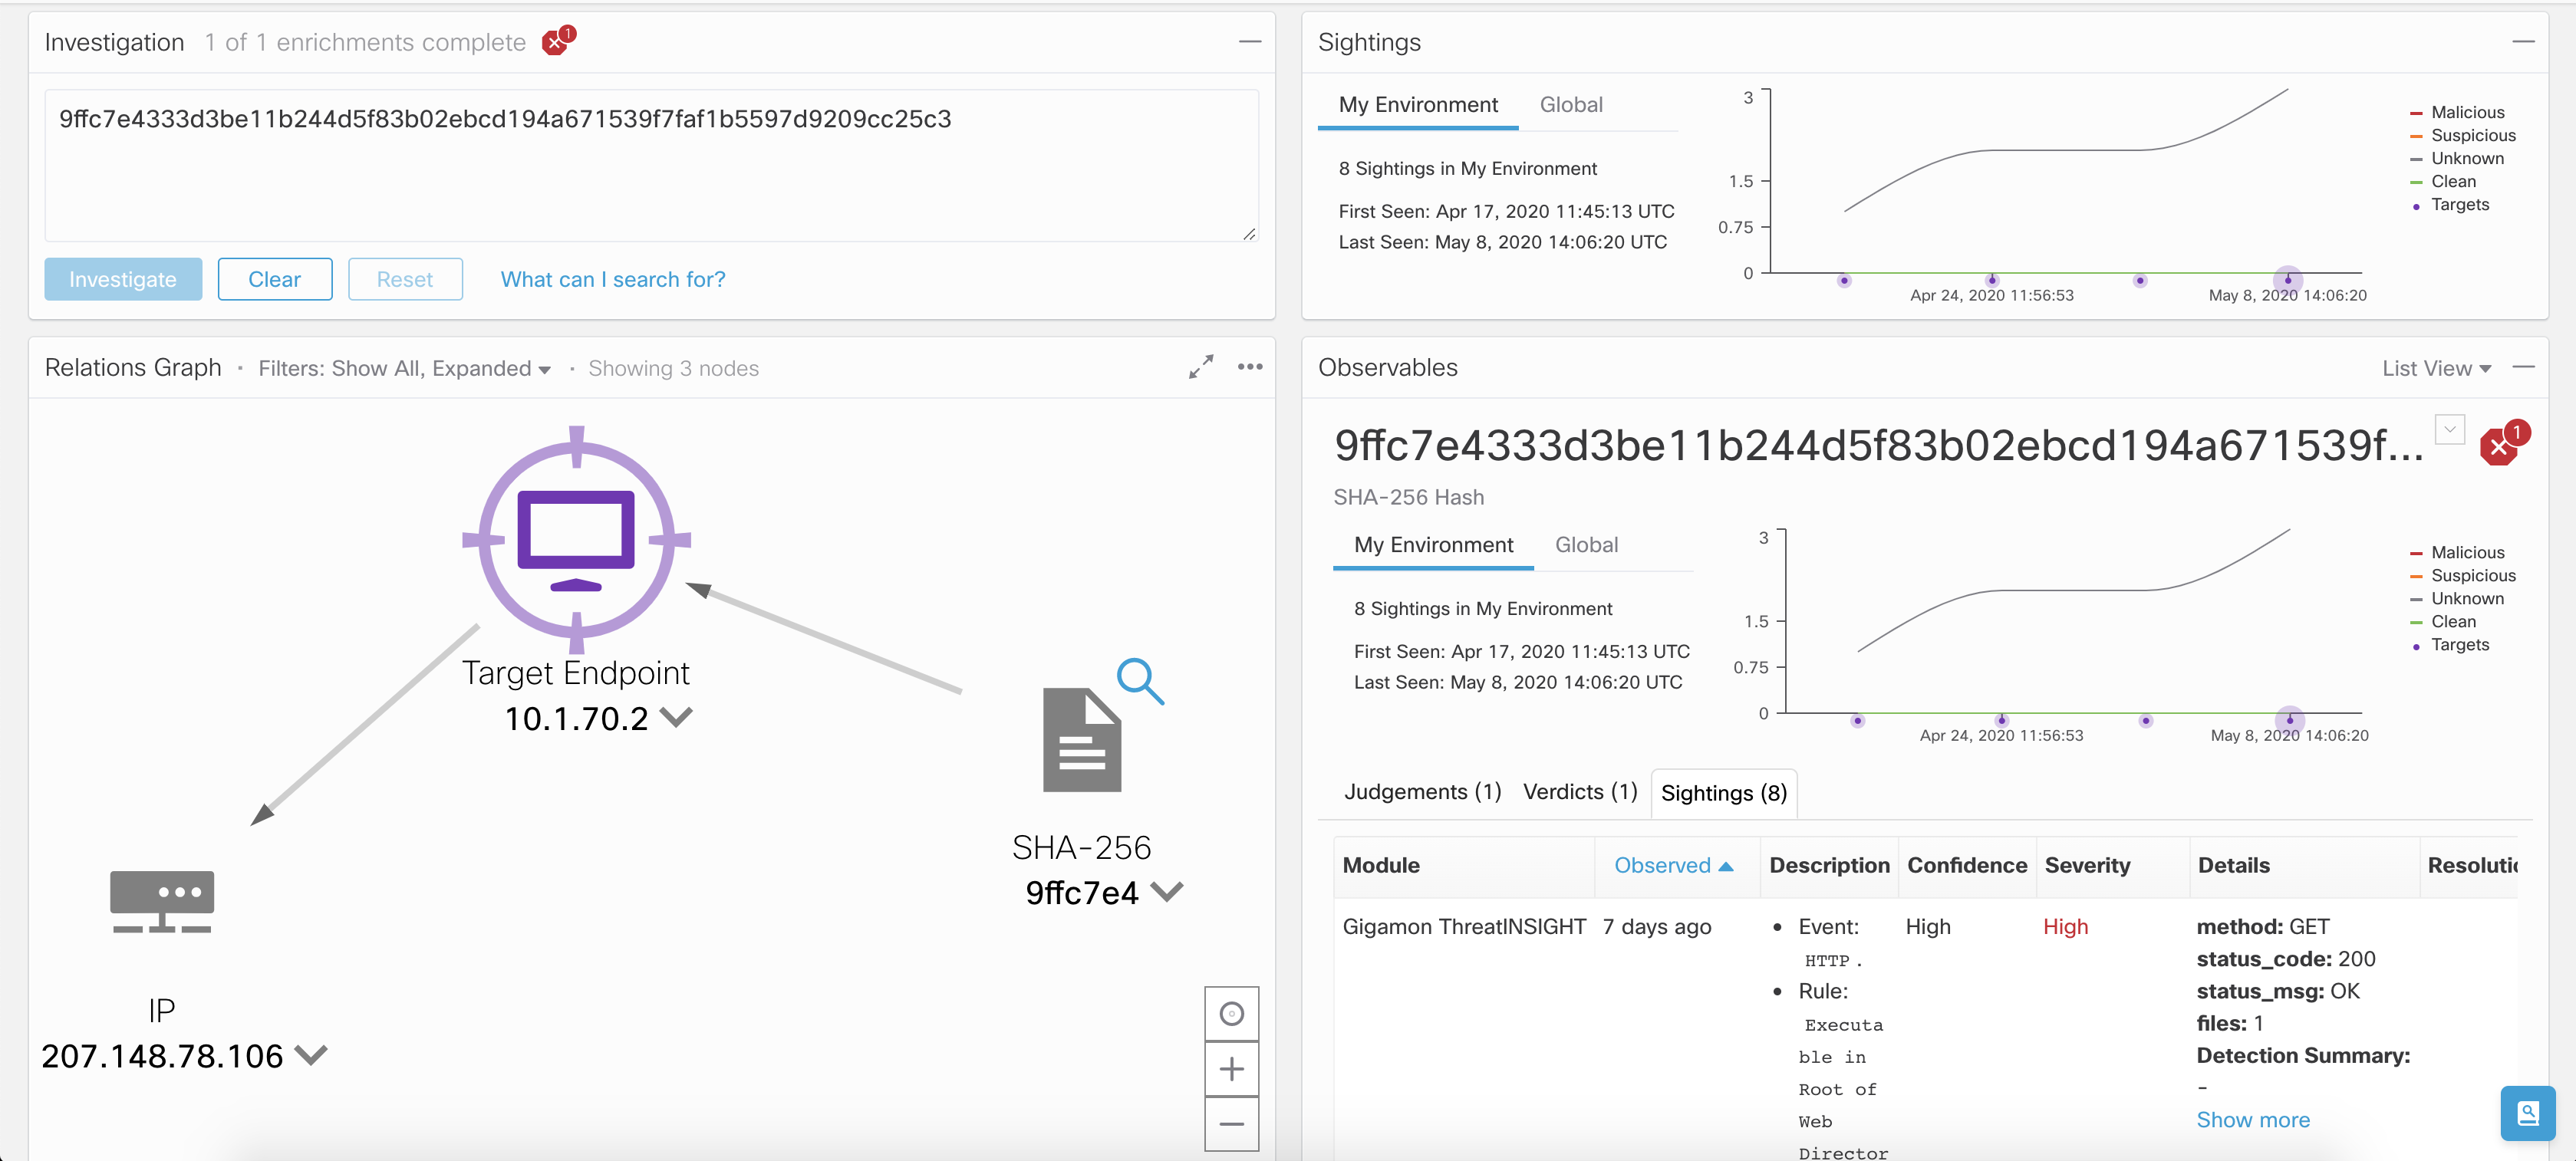
Task: Open the 207.148.78.106 IP dropdown chevron
Action: coord(312,1056)
